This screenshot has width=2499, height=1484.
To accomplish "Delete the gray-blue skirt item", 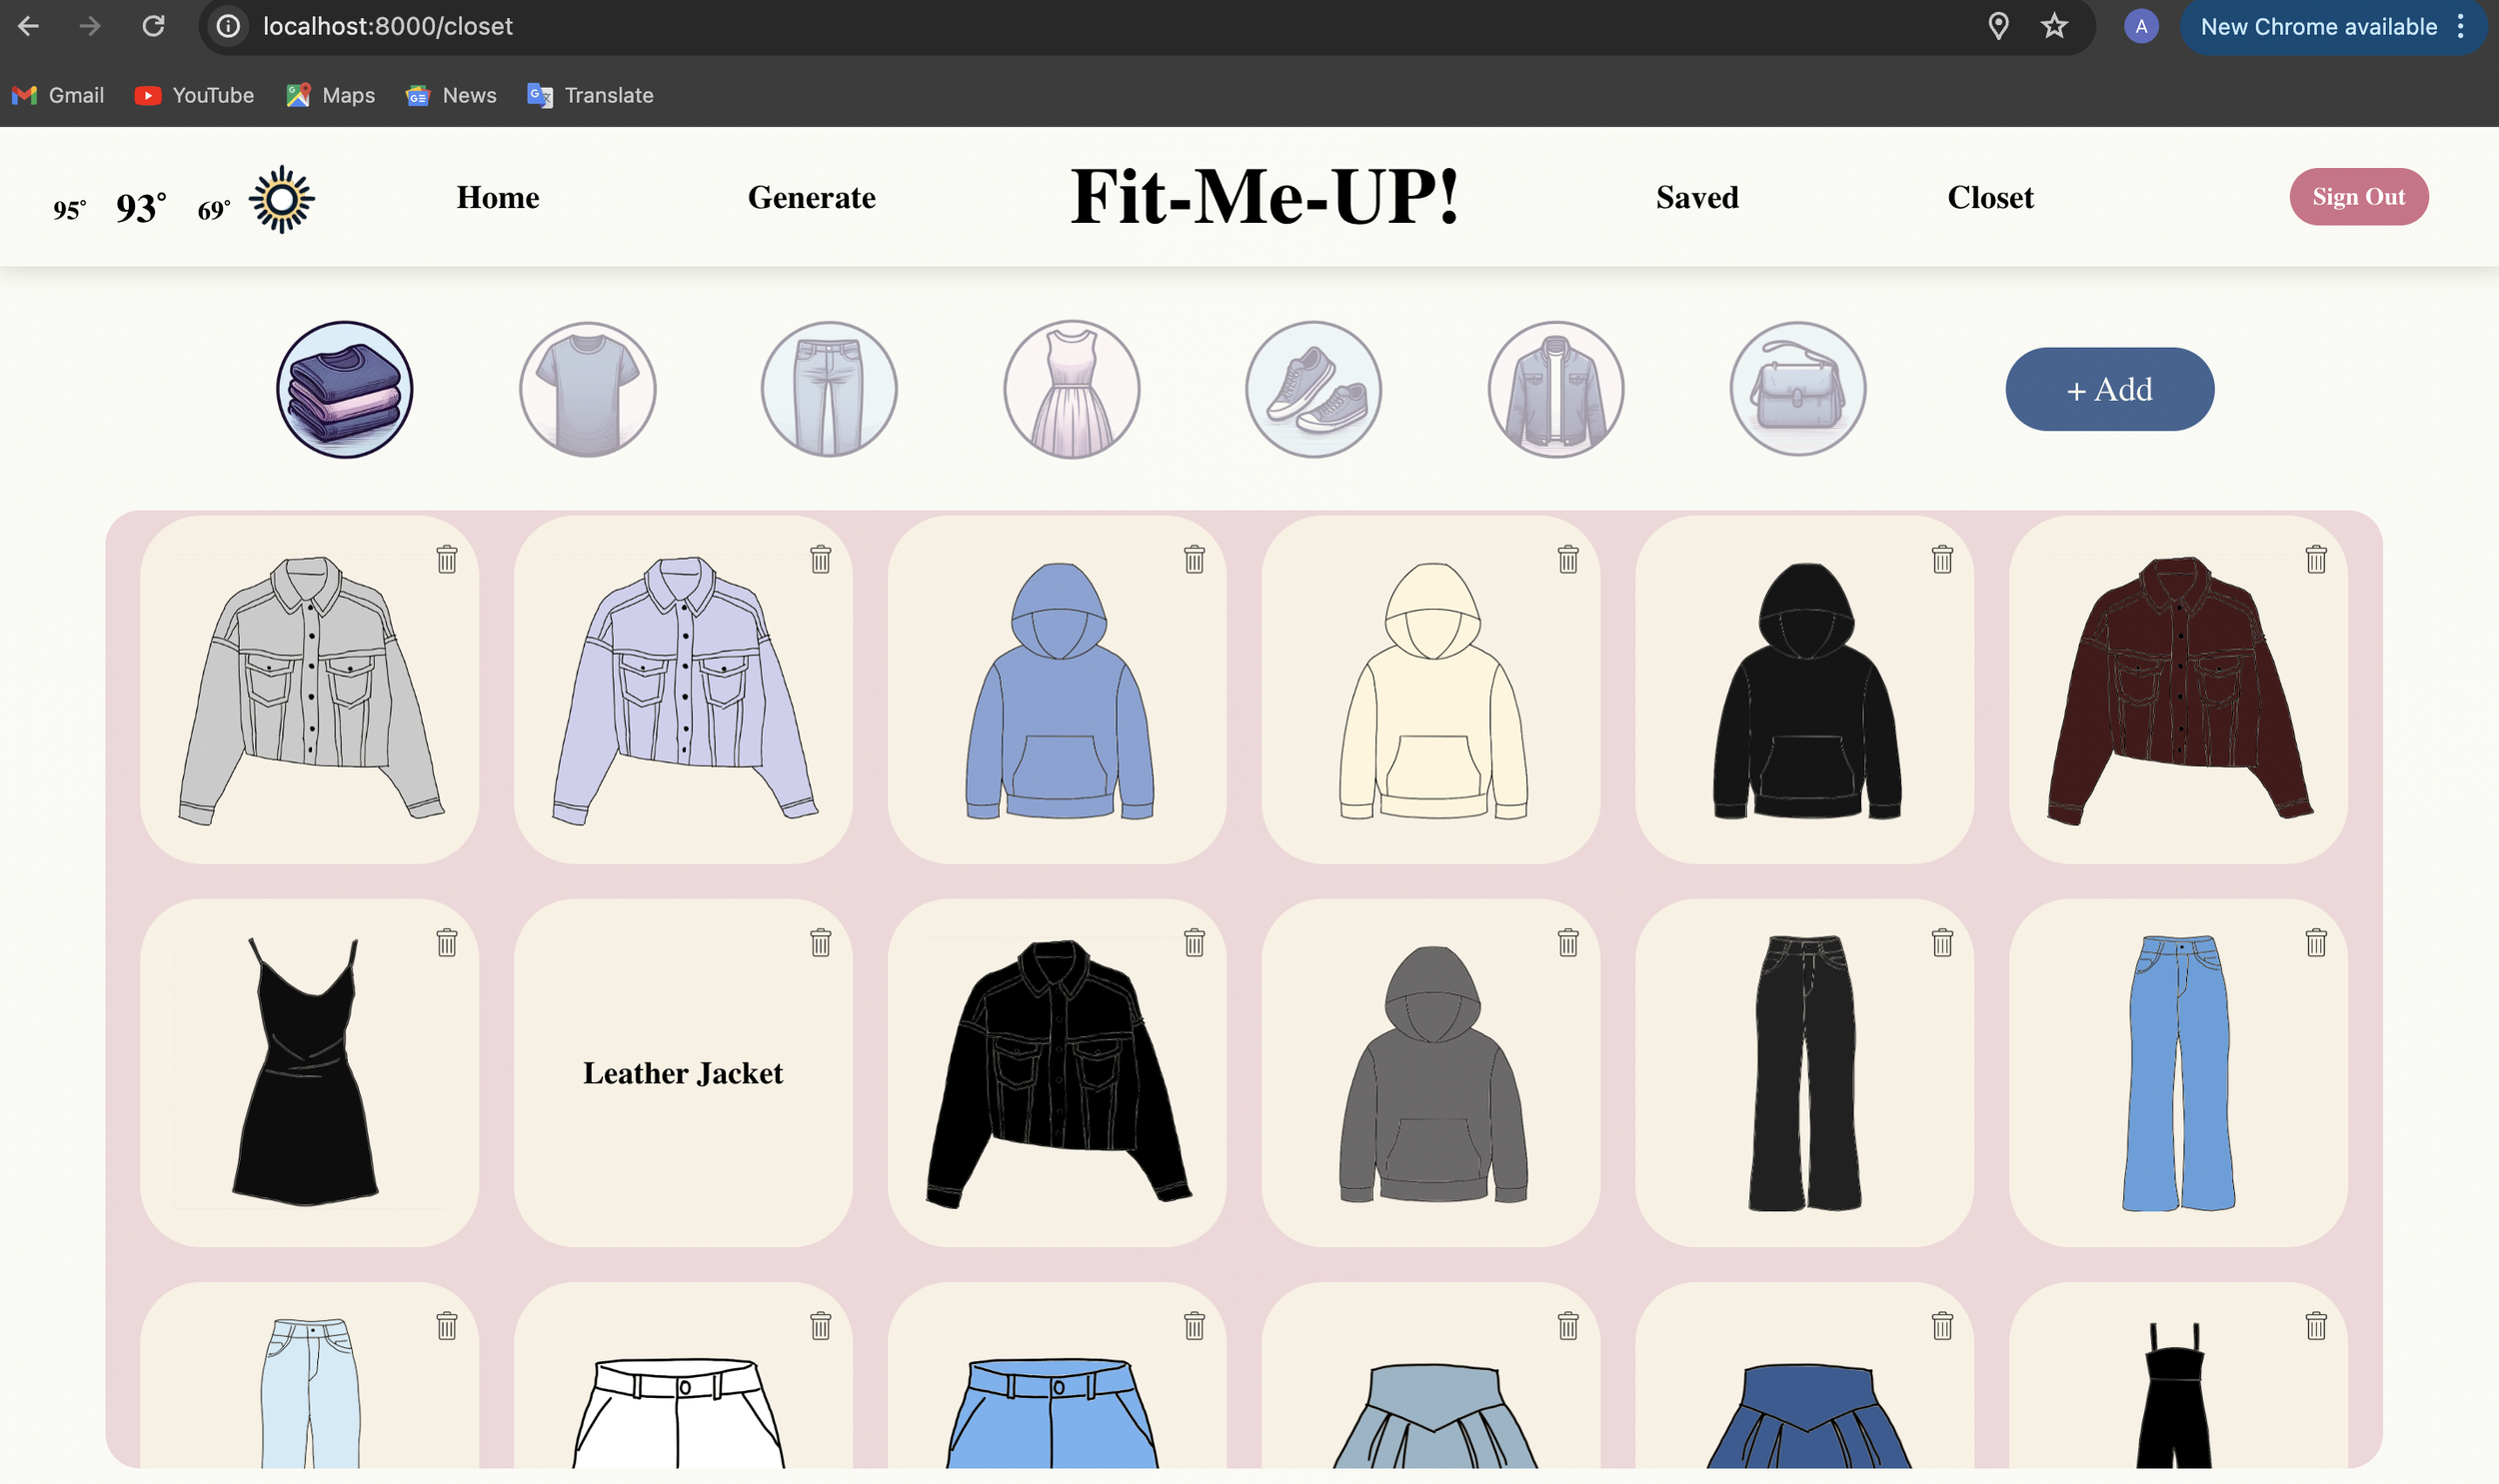I will 1568,1325.
